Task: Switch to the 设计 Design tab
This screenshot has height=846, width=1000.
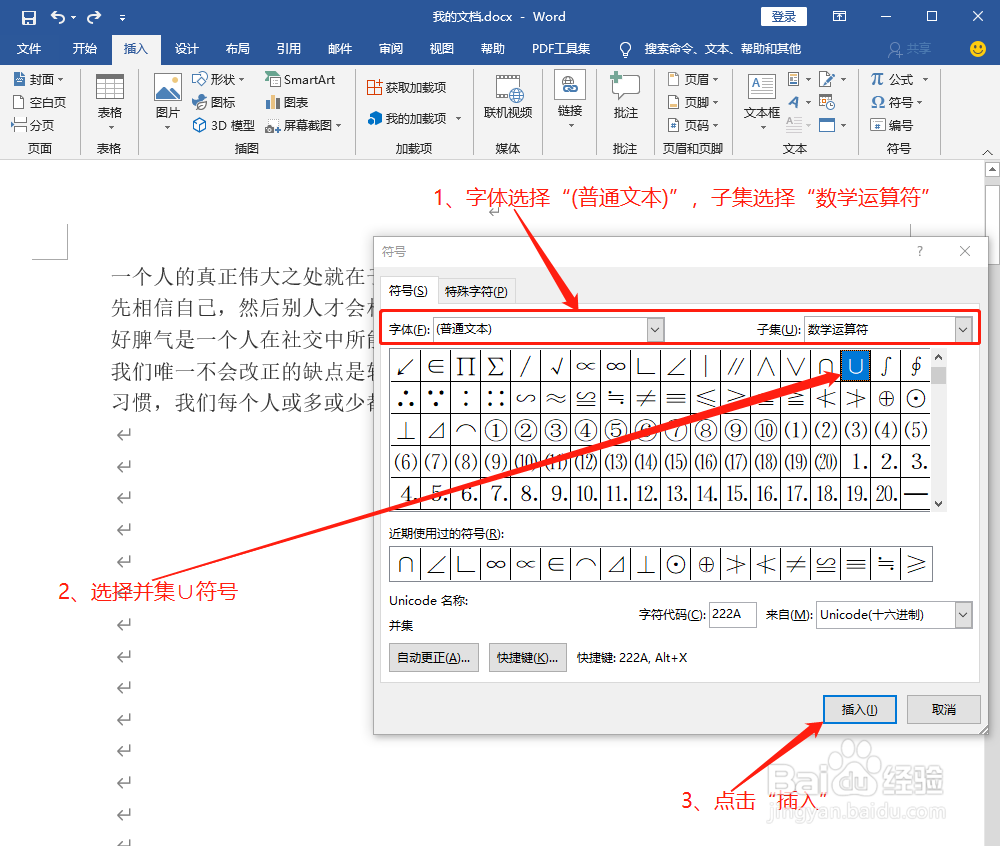Action: (x=186, y=48)
